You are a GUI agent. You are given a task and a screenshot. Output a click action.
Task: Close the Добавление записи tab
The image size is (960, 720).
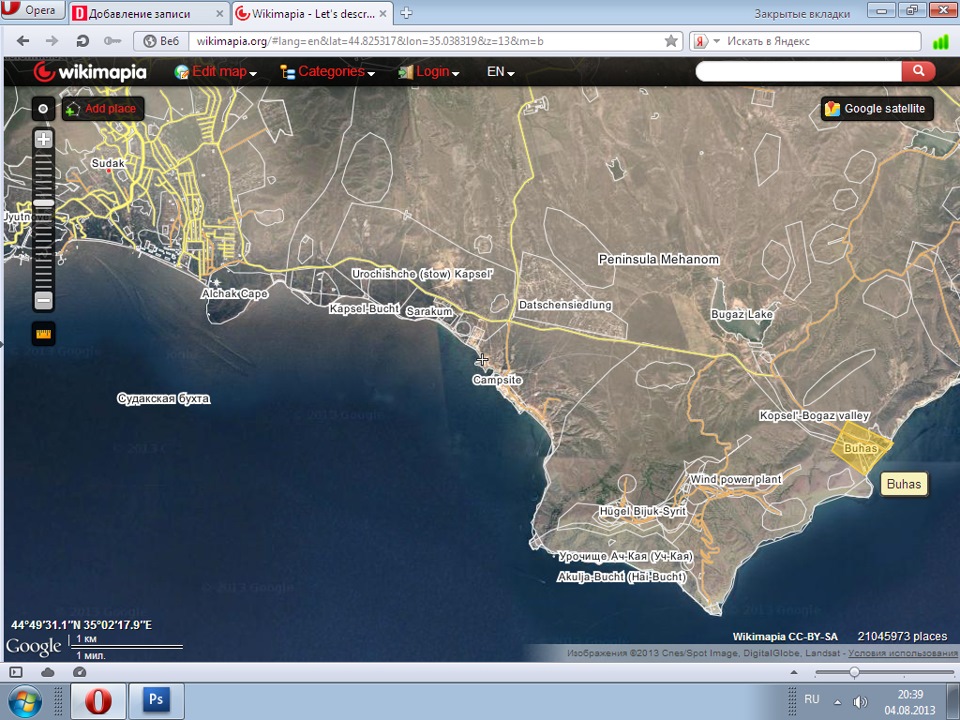219,13
